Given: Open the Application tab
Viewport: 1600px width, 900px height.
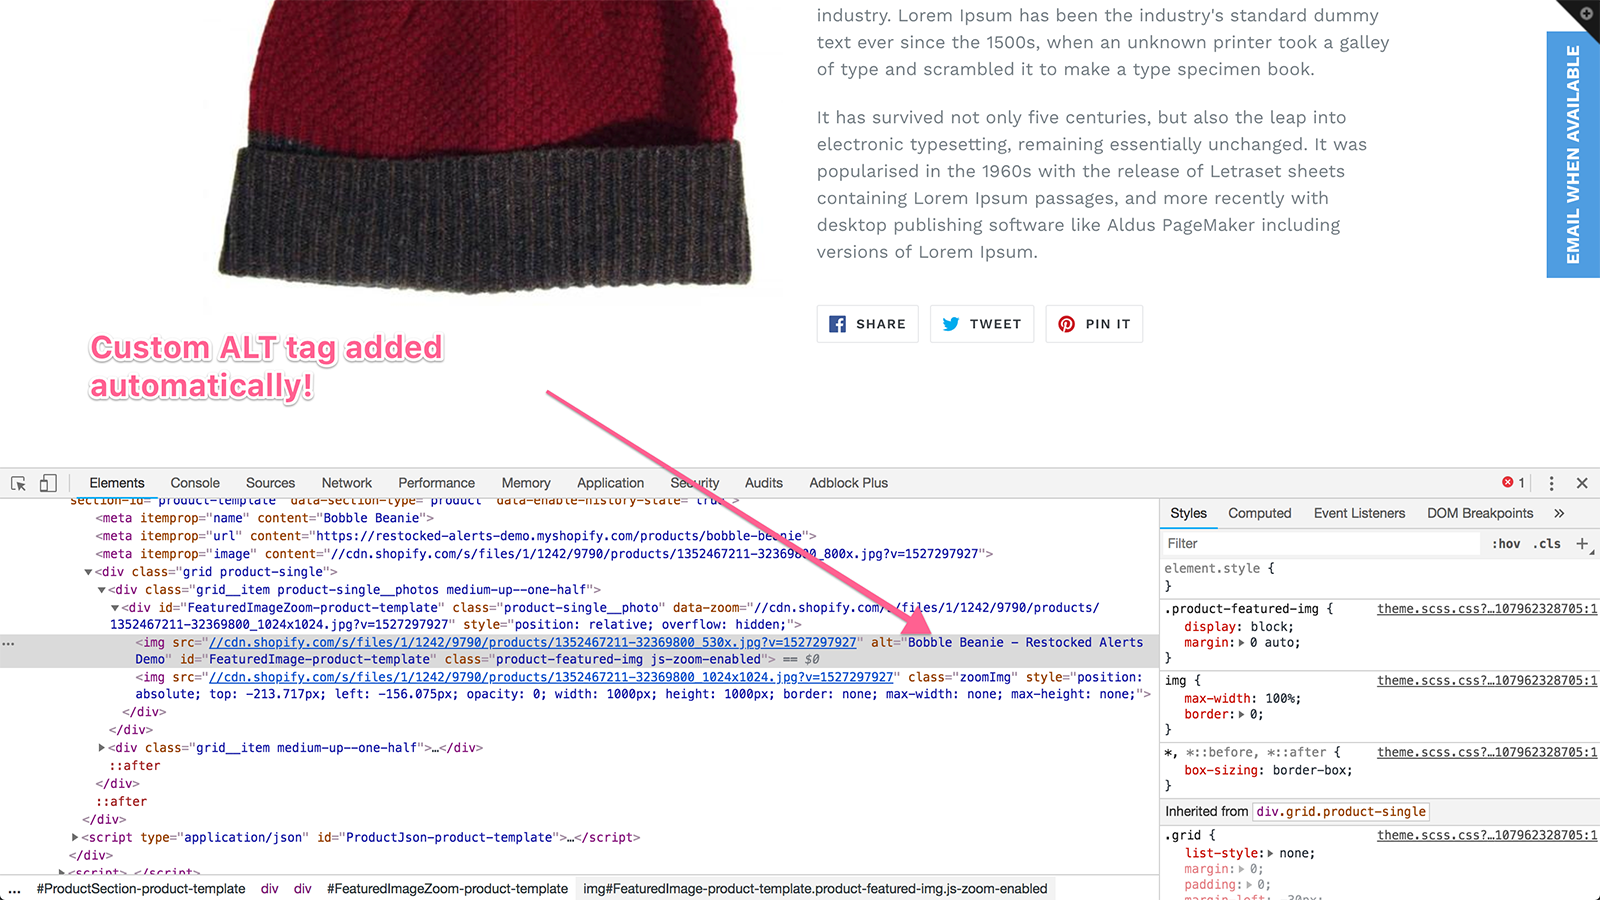Looking at the screenshot, I should pyautogui.click(x=610, y=483).
